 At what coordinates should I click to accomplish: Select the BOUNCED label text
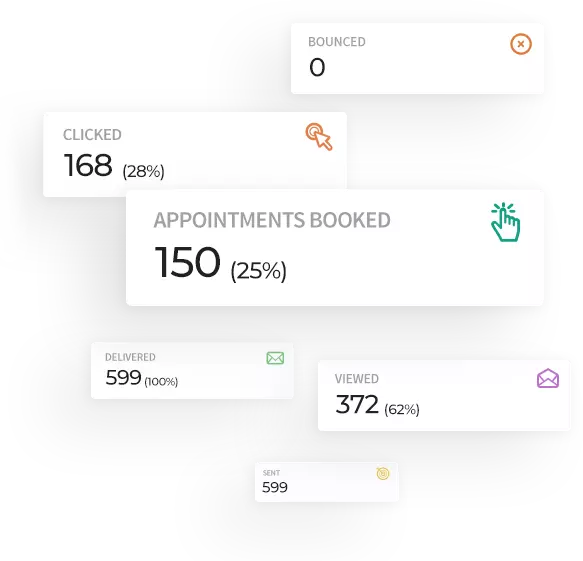(336, 42)
